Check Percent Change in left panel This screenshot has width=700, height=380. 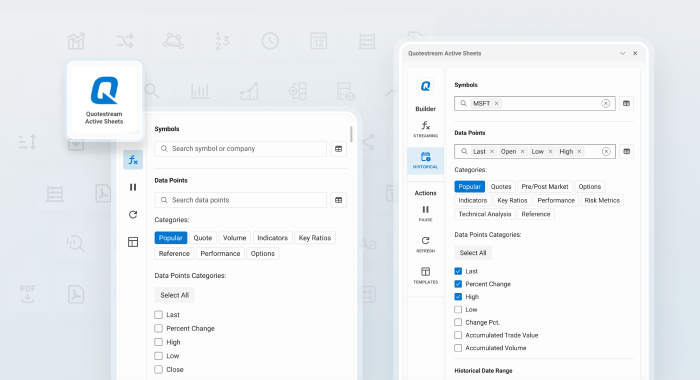158,328
